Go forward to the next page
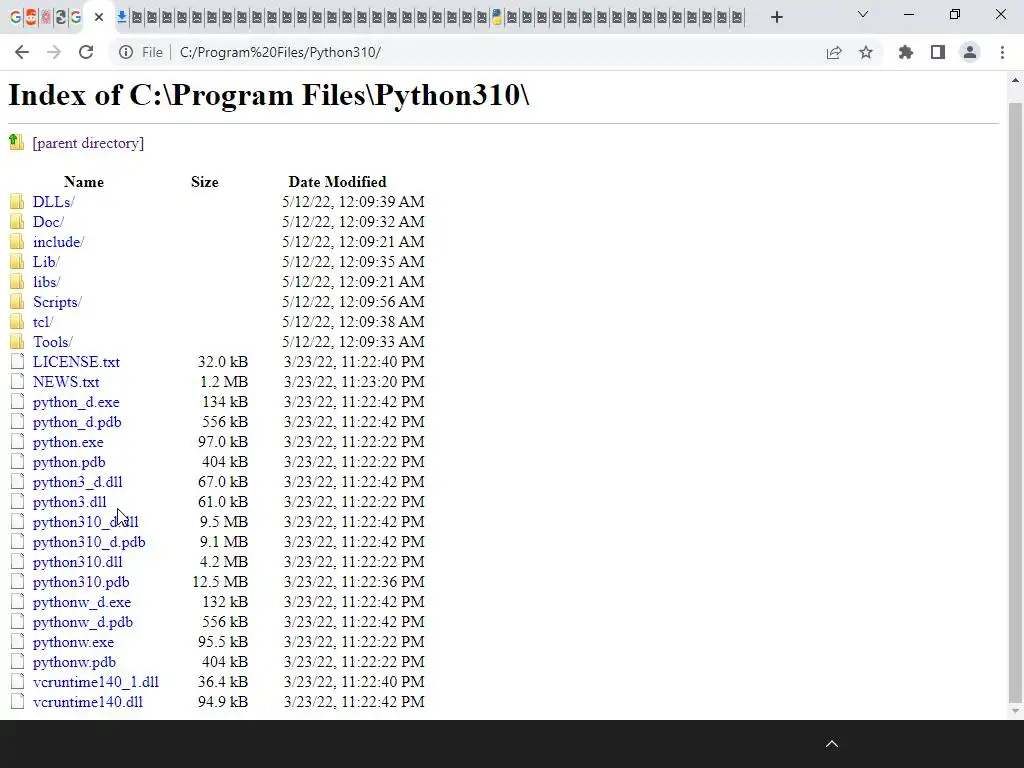 pyautogui.click(x=54, y=52)
